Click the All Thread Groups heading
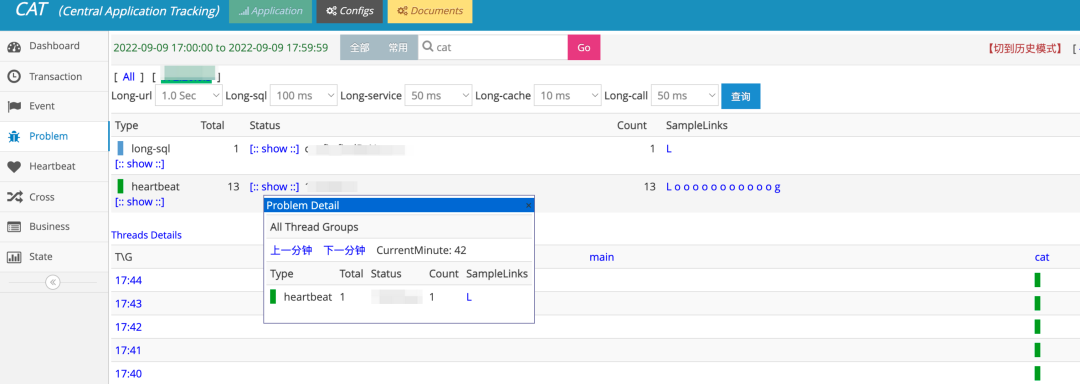1080x384 pixels. point(314,227)
